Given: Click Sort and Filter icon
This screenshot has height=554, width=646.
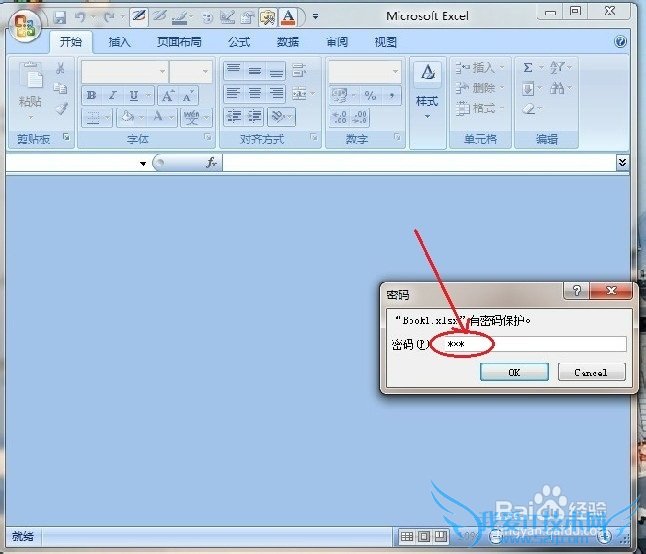Looking at the screenshot, I should coord(557,68).
